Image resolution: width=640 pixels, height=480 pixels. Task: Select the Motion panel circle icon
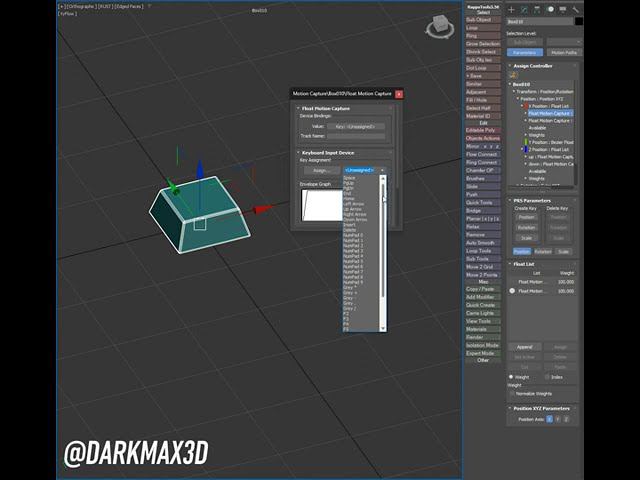point(550,9)
